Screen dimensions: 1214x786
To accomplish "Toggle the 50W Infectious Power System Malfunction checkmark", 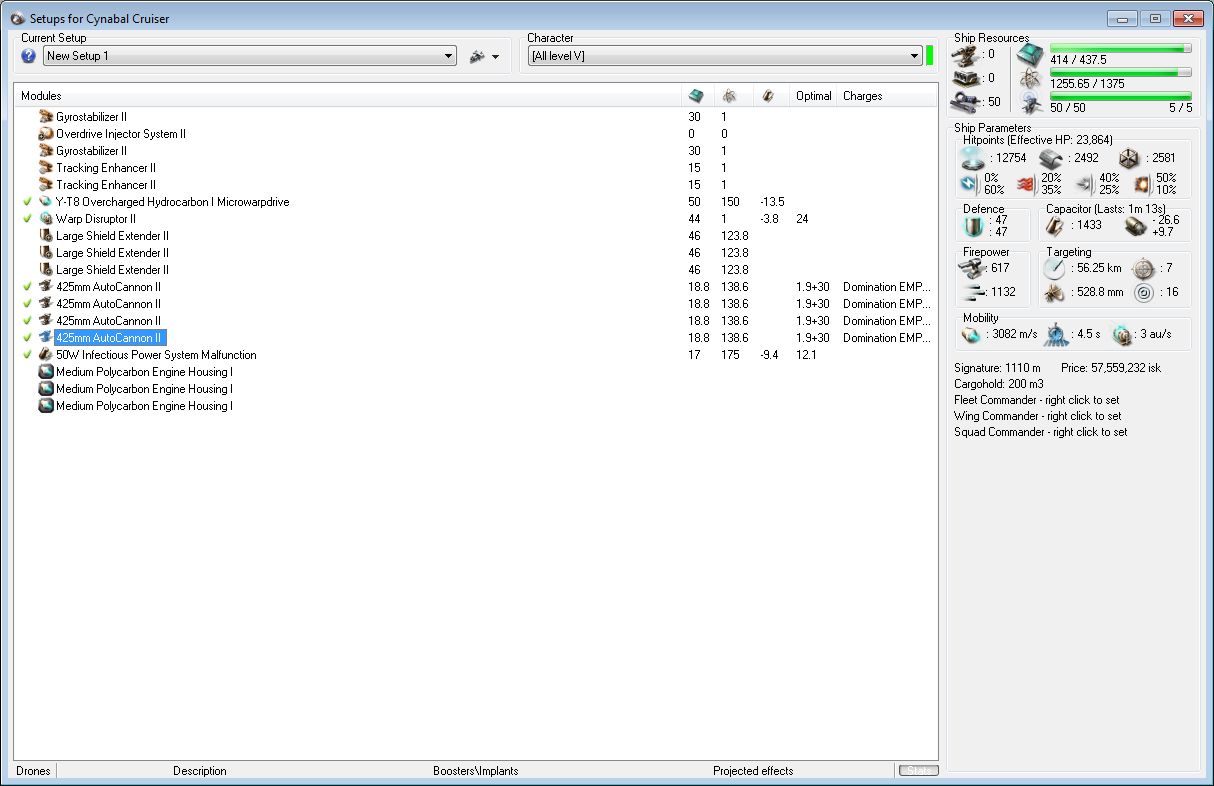I will coord(27,355).
